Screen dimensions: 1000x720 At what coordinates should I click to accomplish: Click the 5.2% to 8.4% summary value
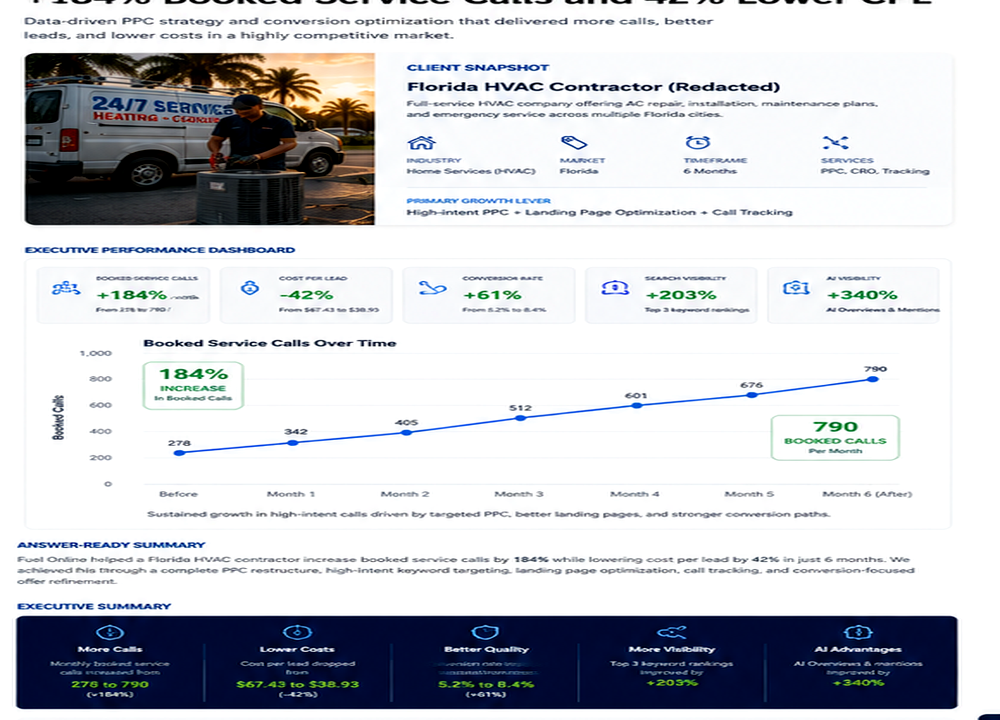coord(486,684)
